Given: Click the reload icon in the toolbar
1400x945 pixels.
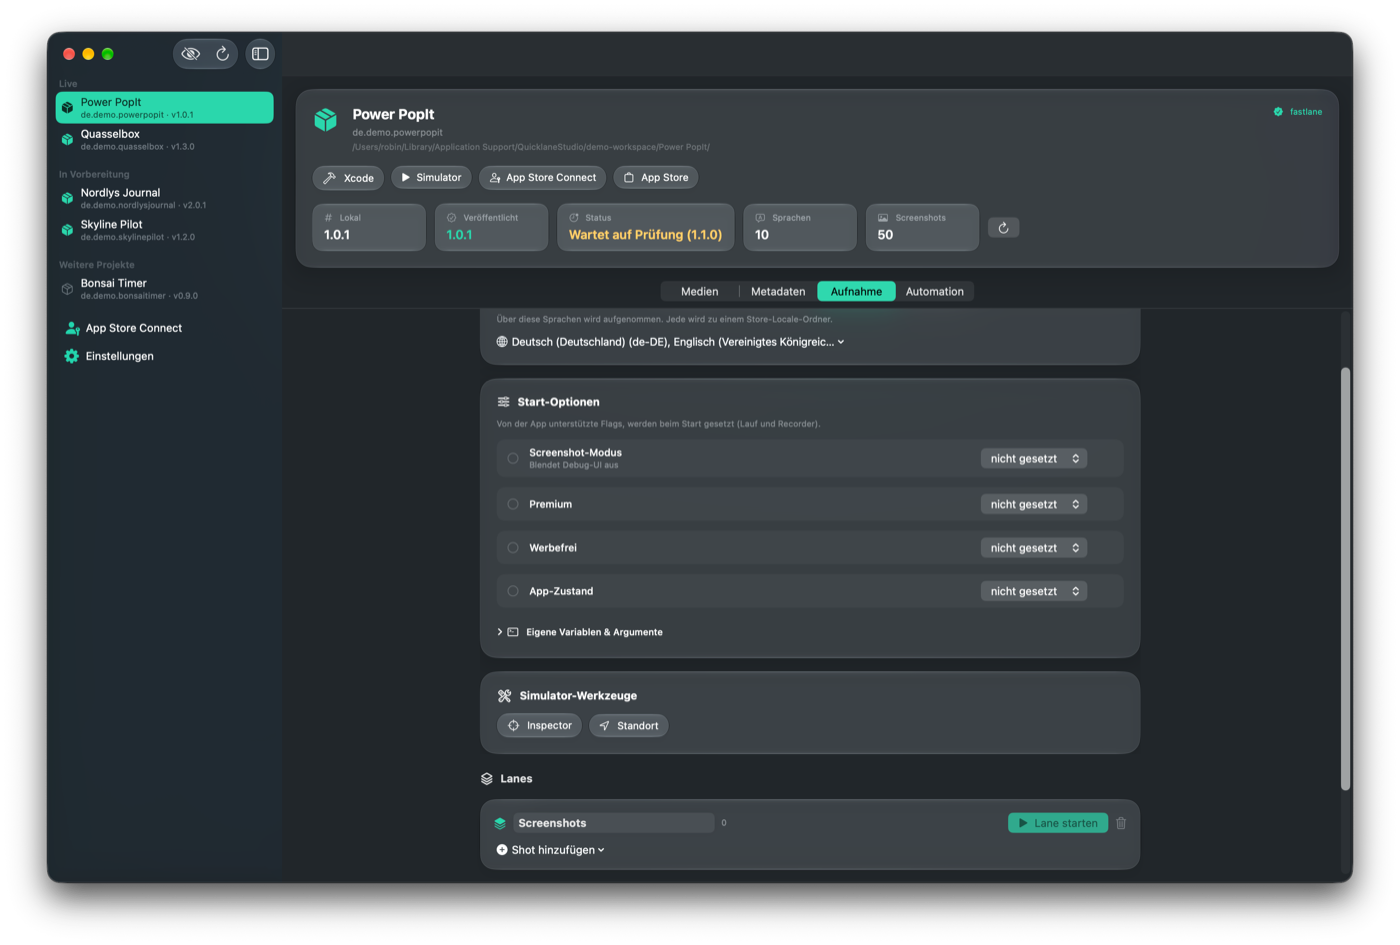Looking at the screenshot, I should pyautogui.click(x=223, y=54).
